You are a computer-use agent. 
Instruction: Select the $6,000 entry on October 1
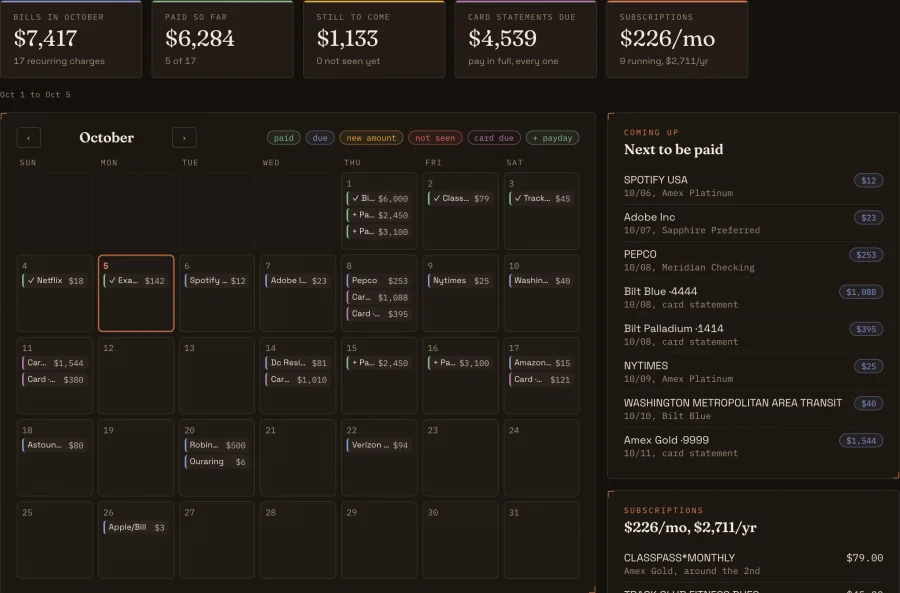[379, 199]
